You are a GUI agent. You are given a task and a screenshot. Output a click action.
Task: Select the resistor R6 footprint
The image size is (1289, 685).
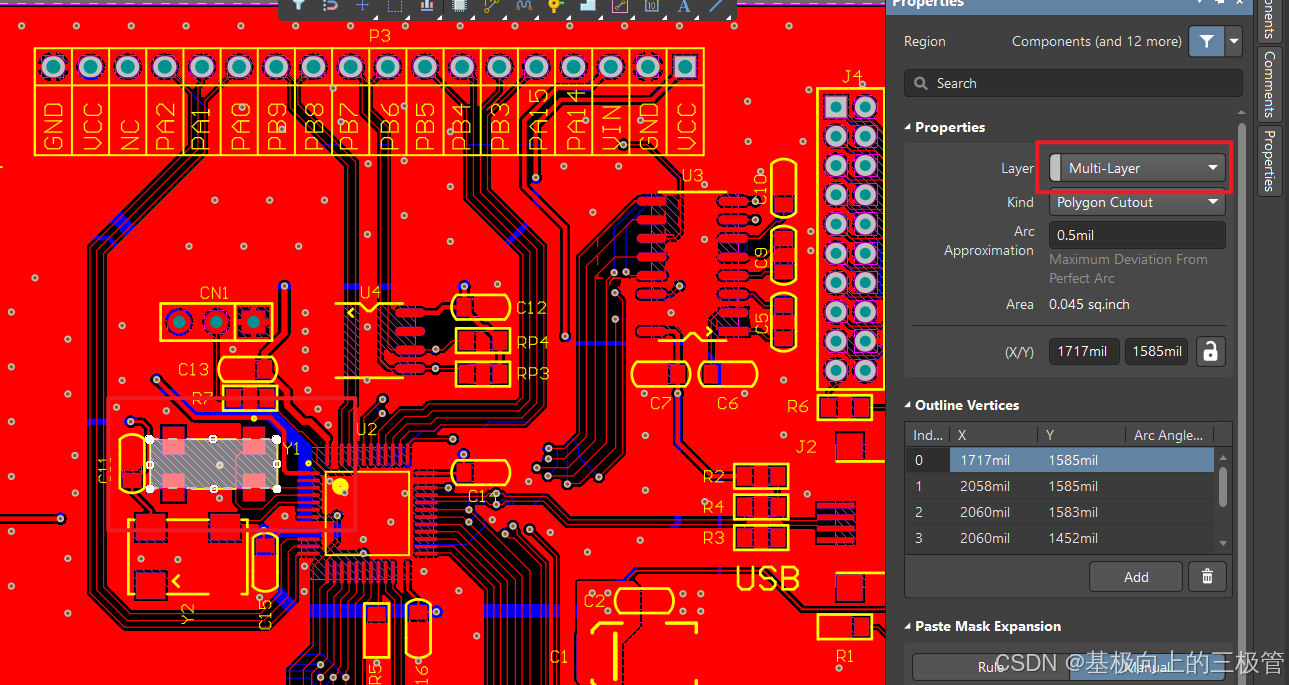point(846,407)
